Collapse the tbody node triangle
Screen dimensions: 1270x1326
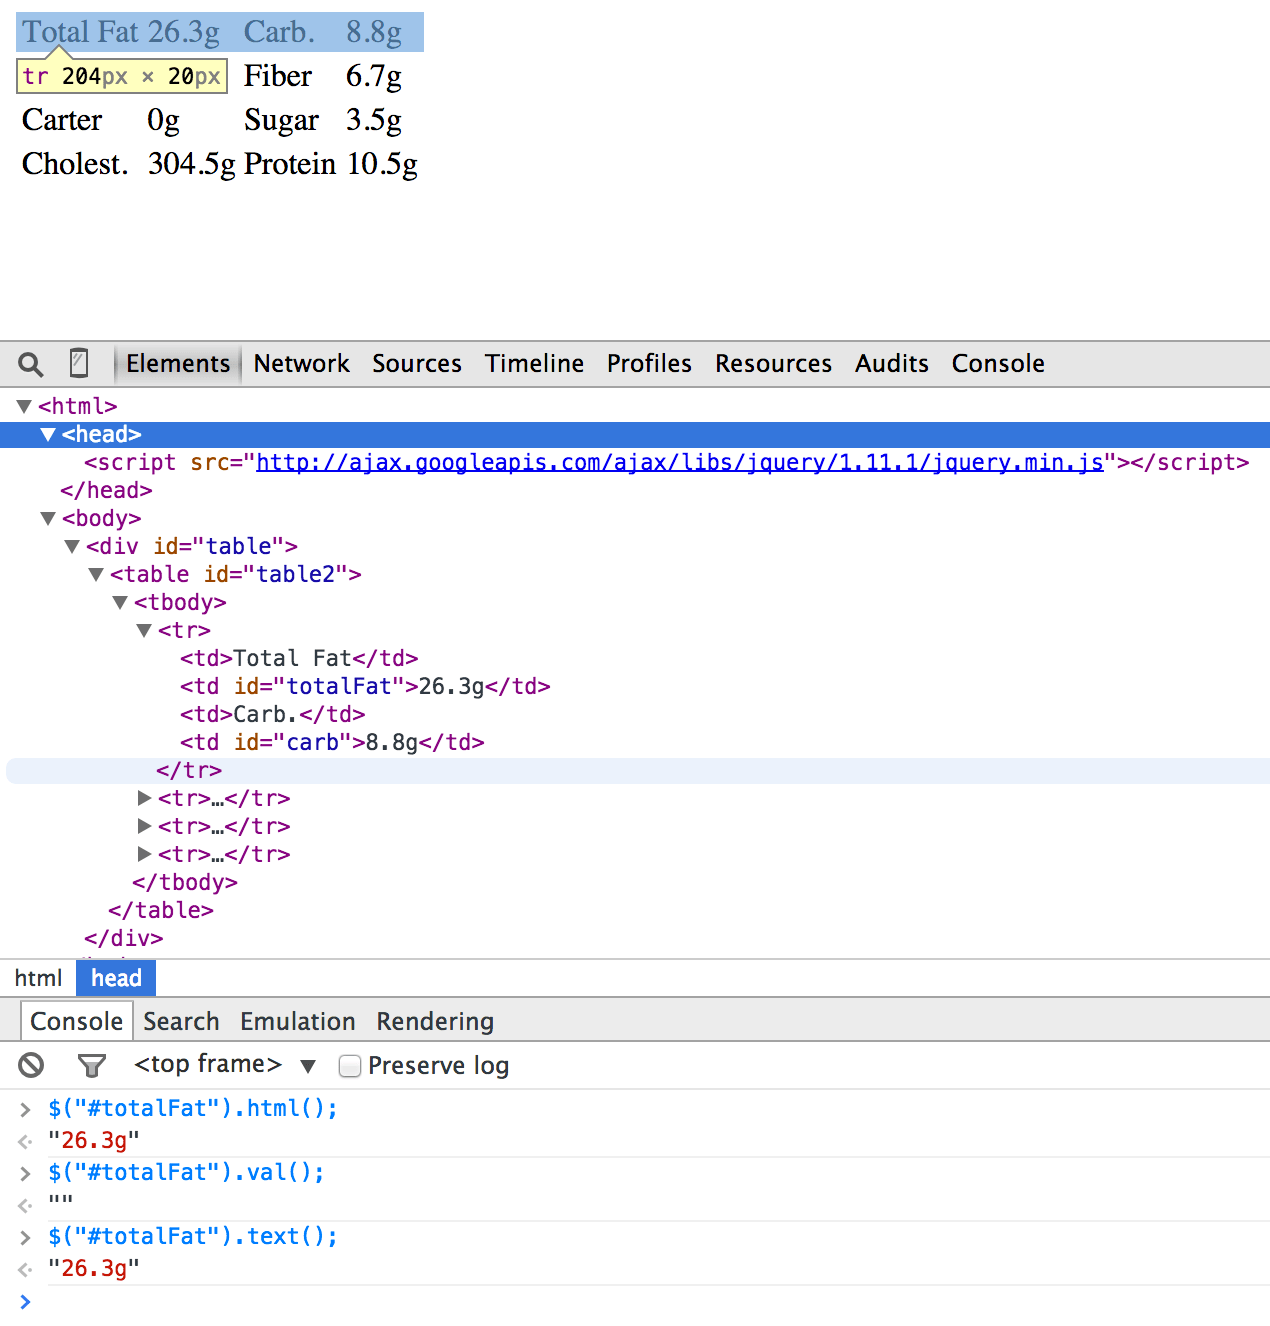pyautogui.click(x=120, y=602)
